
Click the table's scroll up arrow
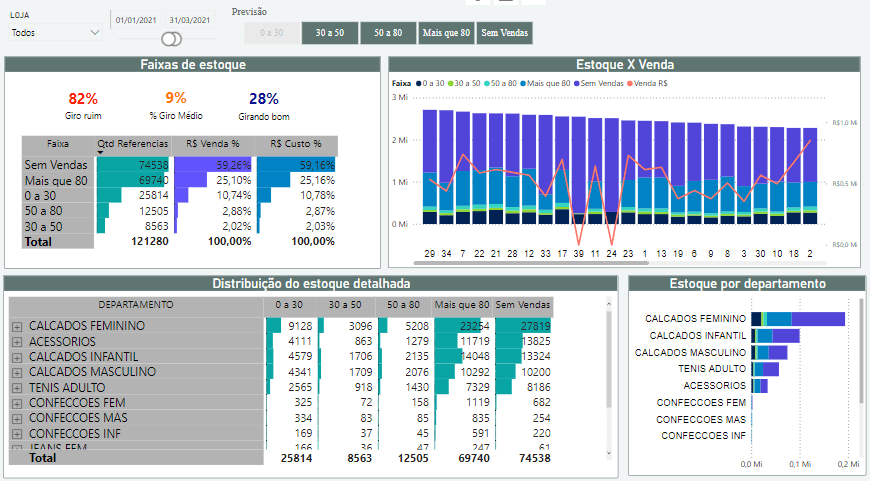pyautogui.click(x=607, y=302)
